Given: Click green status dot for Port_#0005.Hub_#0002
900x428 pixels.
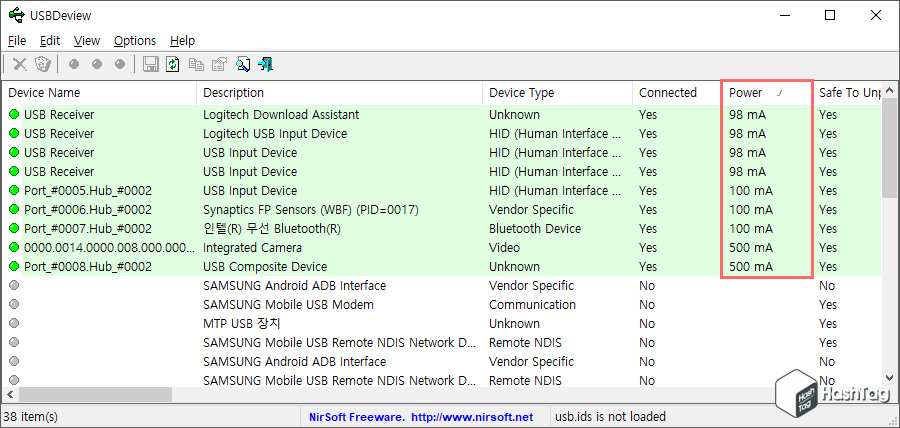Looking at the screenshot, I should (x=14, y=190).
